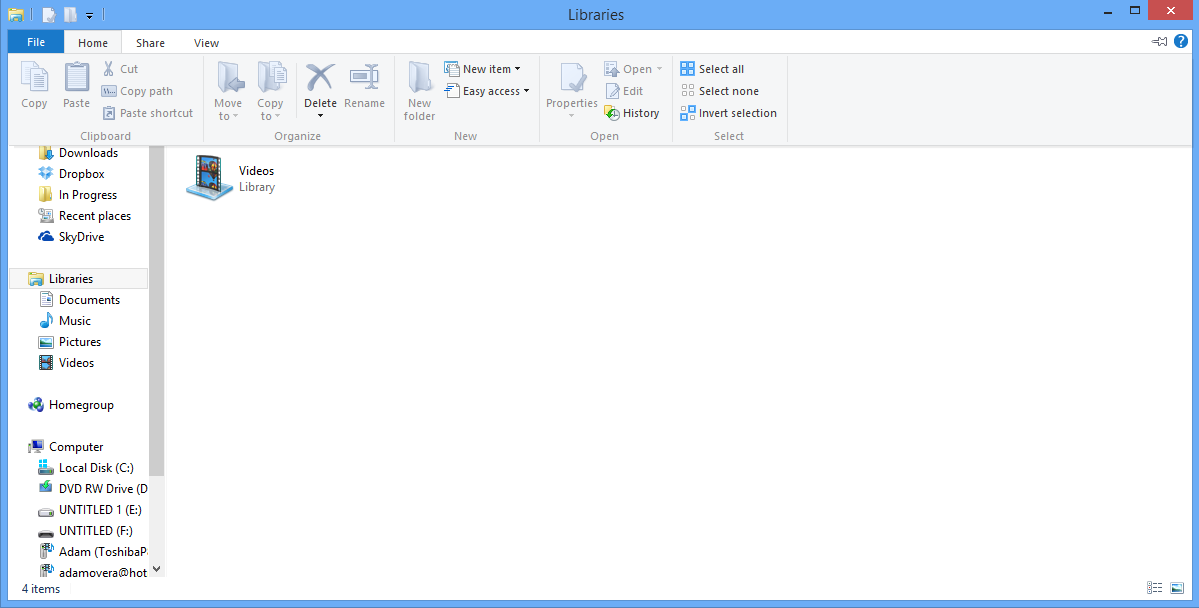
Task: Open the New item dropdown
Action: coord(483,69)
